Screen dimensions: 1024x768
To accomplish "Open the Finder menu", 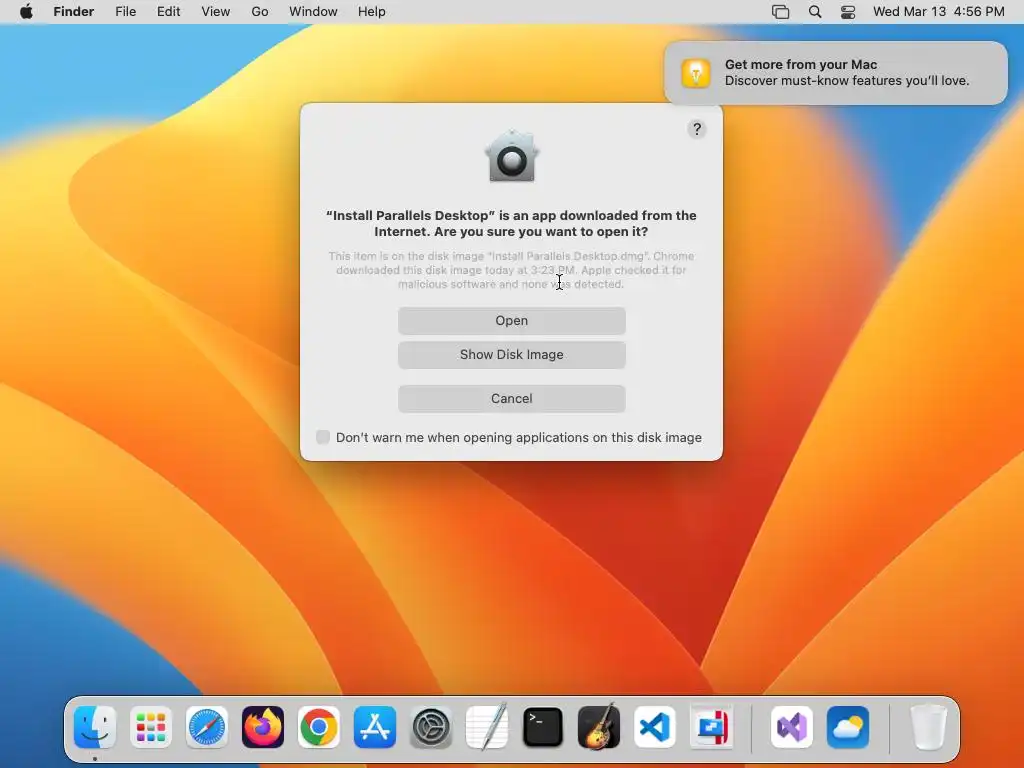I will point(74,12).
